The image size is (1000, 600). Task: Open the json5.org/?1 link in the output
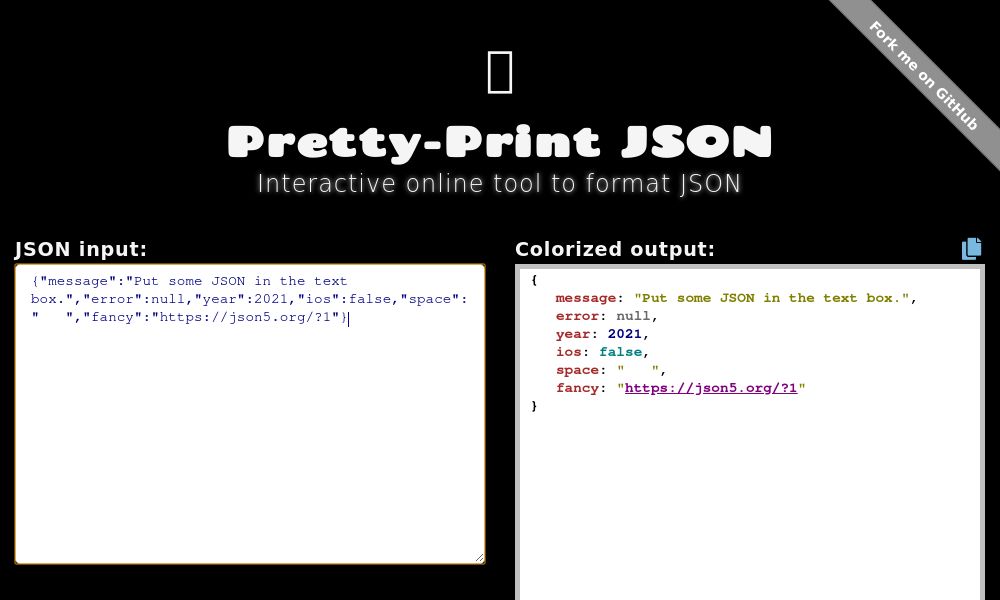(711, 388)
